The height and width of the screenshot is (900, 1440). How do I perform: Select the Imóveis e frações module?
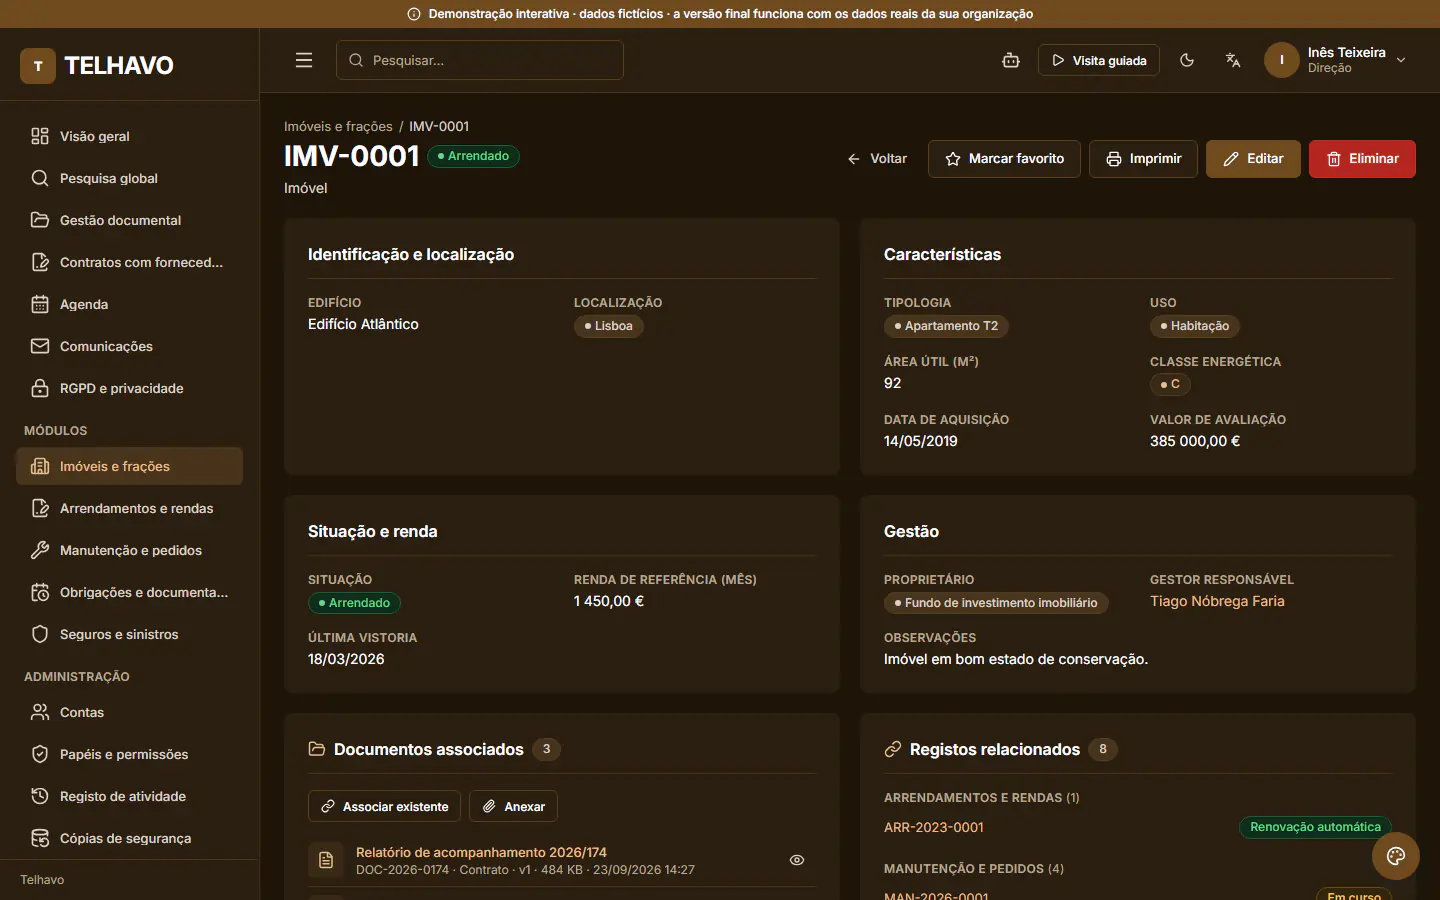pyautogui.click(x=130, y=466)
